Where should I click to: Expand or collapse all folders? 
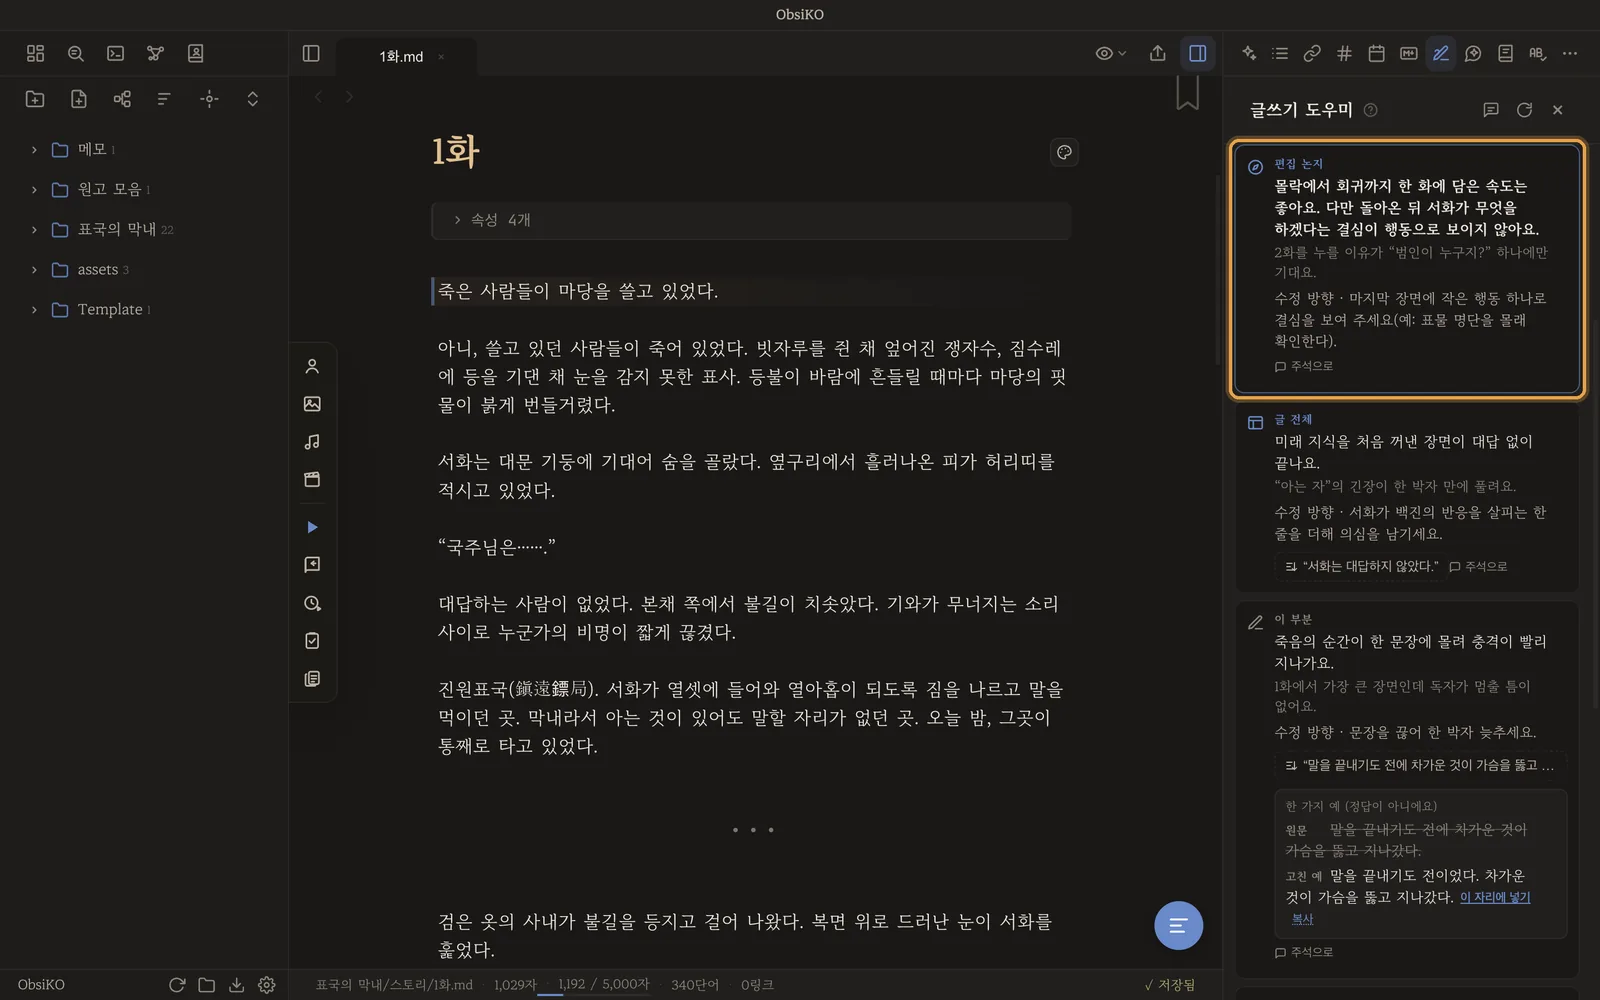pos(253,98)
